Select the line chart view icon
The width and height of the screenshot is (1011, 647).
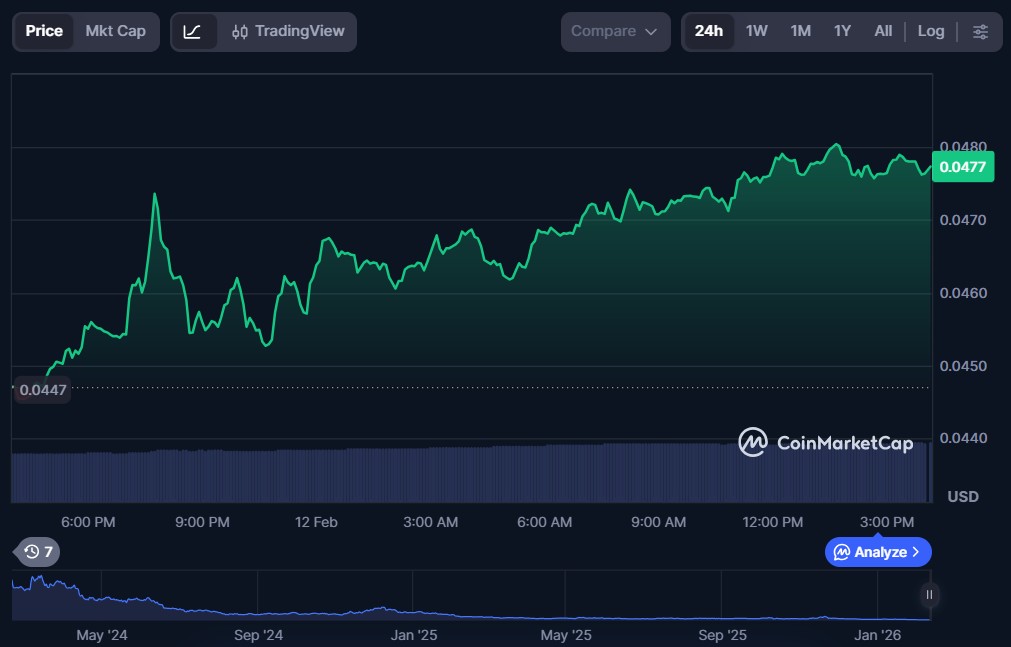pyautogui.click(x=193, y=32)
